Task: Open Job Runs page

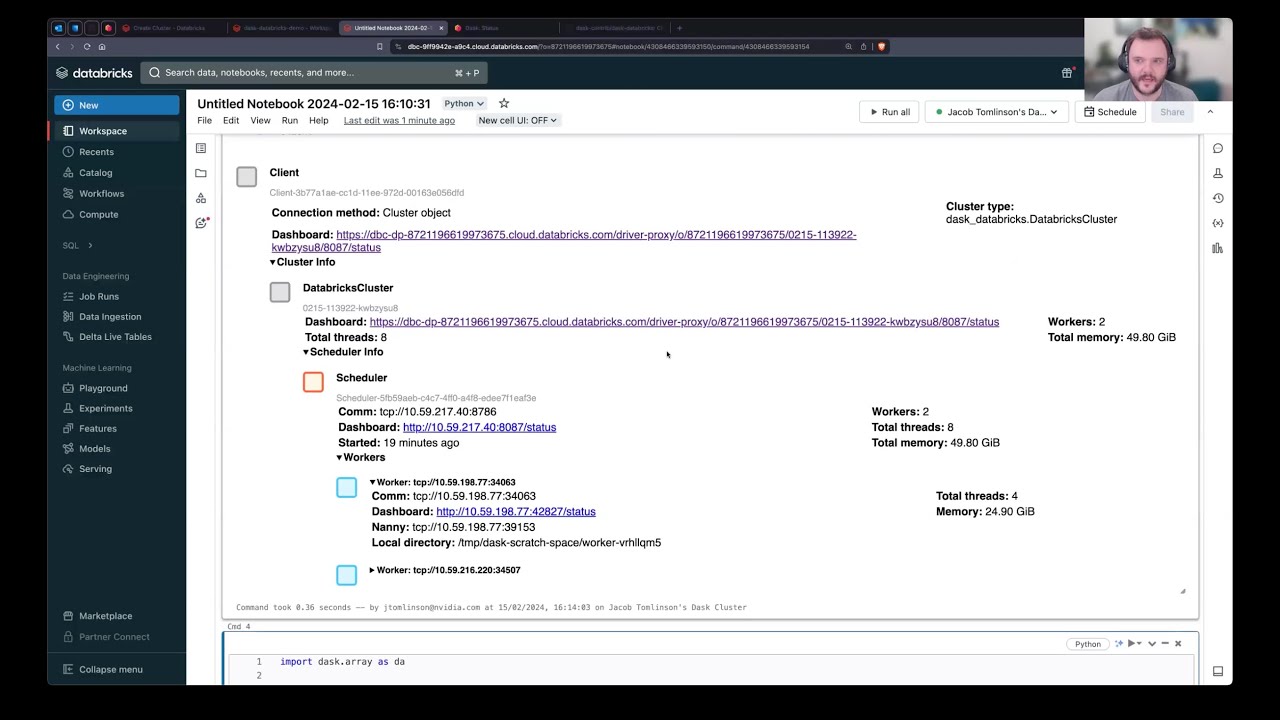Action: (98, 296)
